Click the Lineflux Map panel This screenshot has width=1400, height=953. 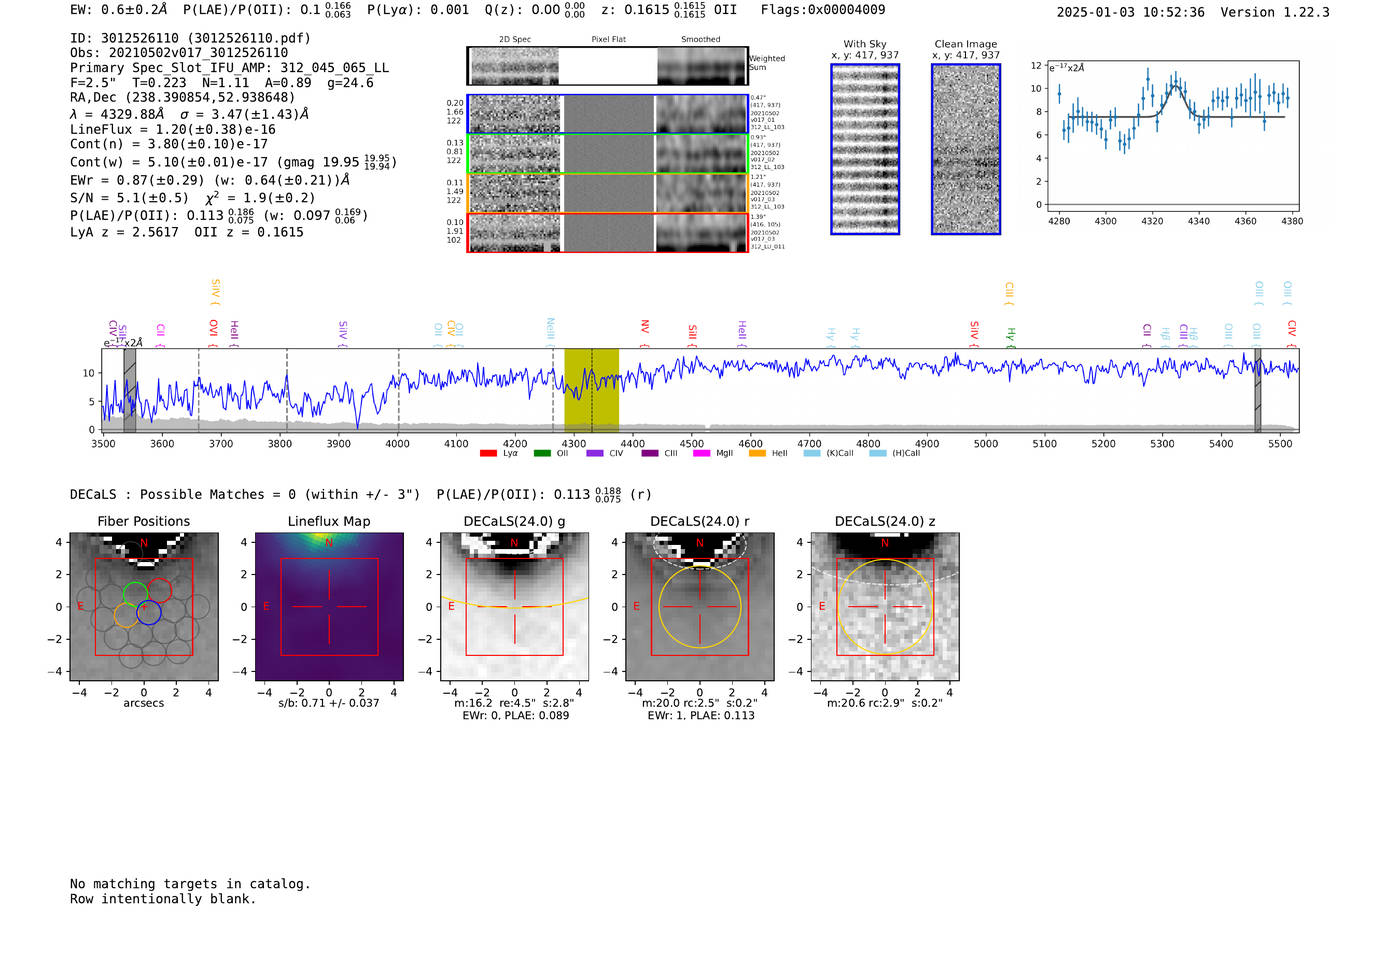pos(329,606)
